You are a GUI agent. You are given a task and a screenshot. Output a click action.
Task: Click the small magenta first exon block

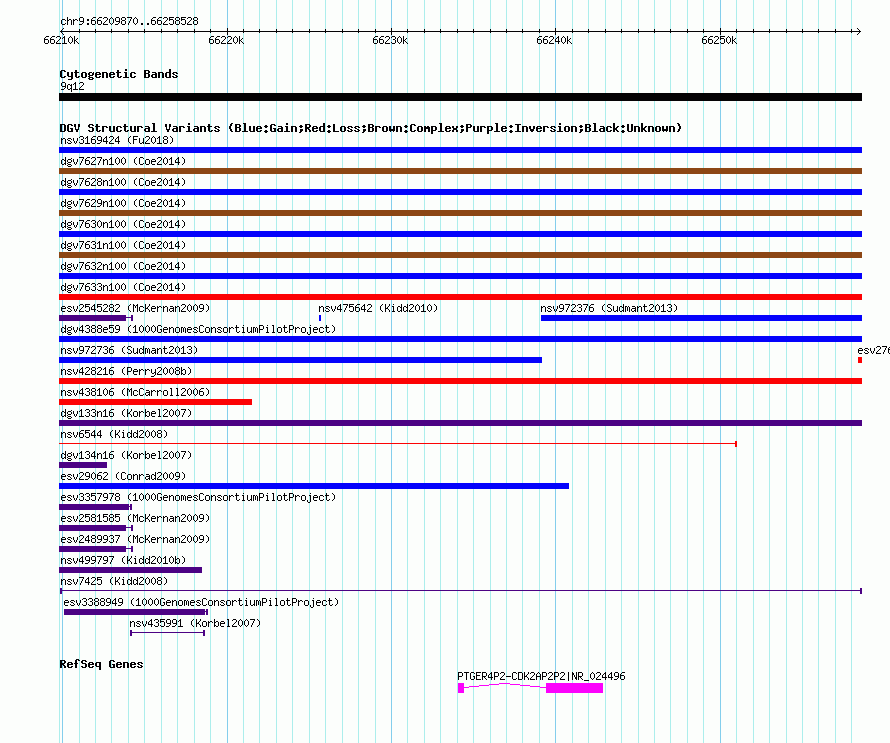461,688
